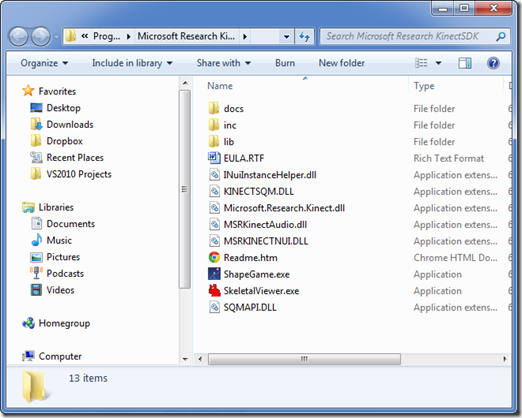The image size is (522, 418).
Task: Select the Microsoft.Research.Kinect.dll file icon
Action: pos(214,208)
